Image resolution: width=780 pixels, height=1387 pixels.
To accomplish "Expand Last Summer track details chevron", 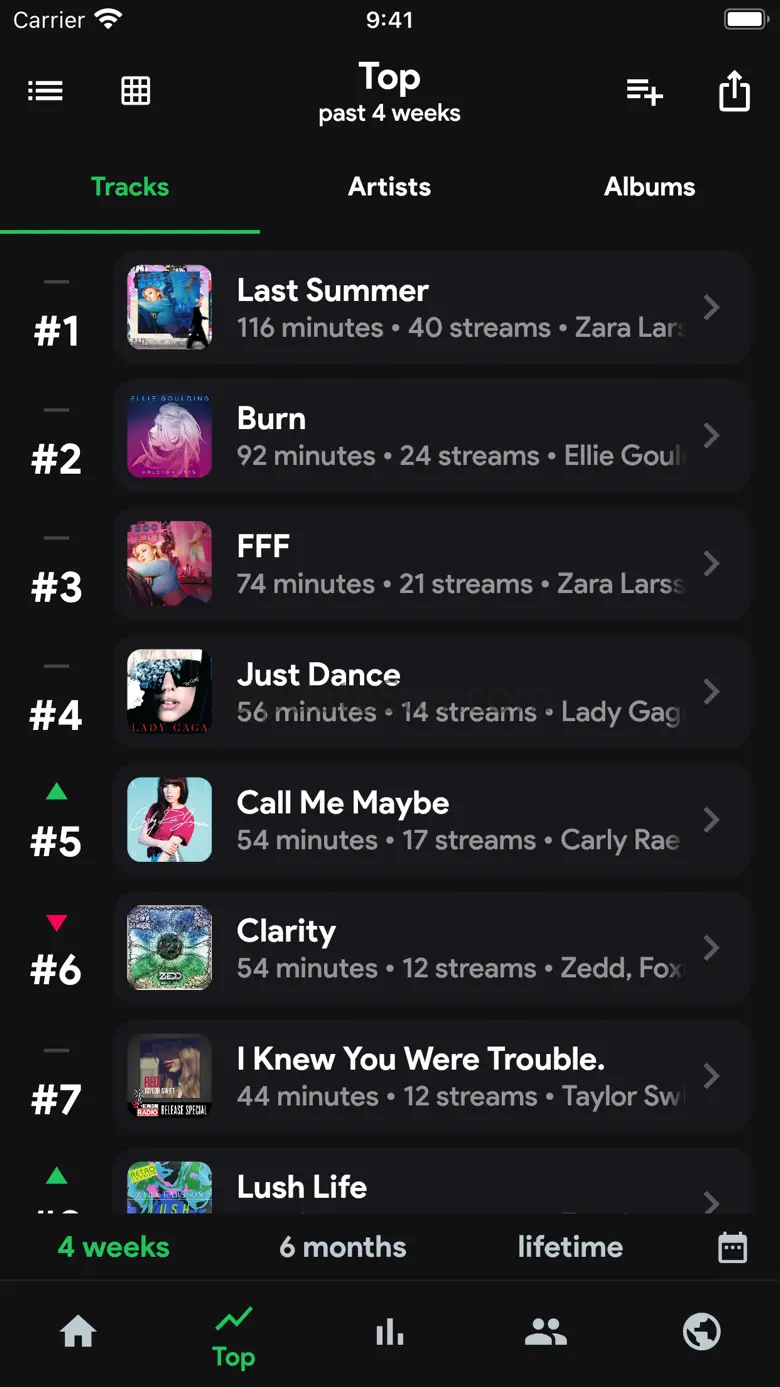I will click(711, 307).
